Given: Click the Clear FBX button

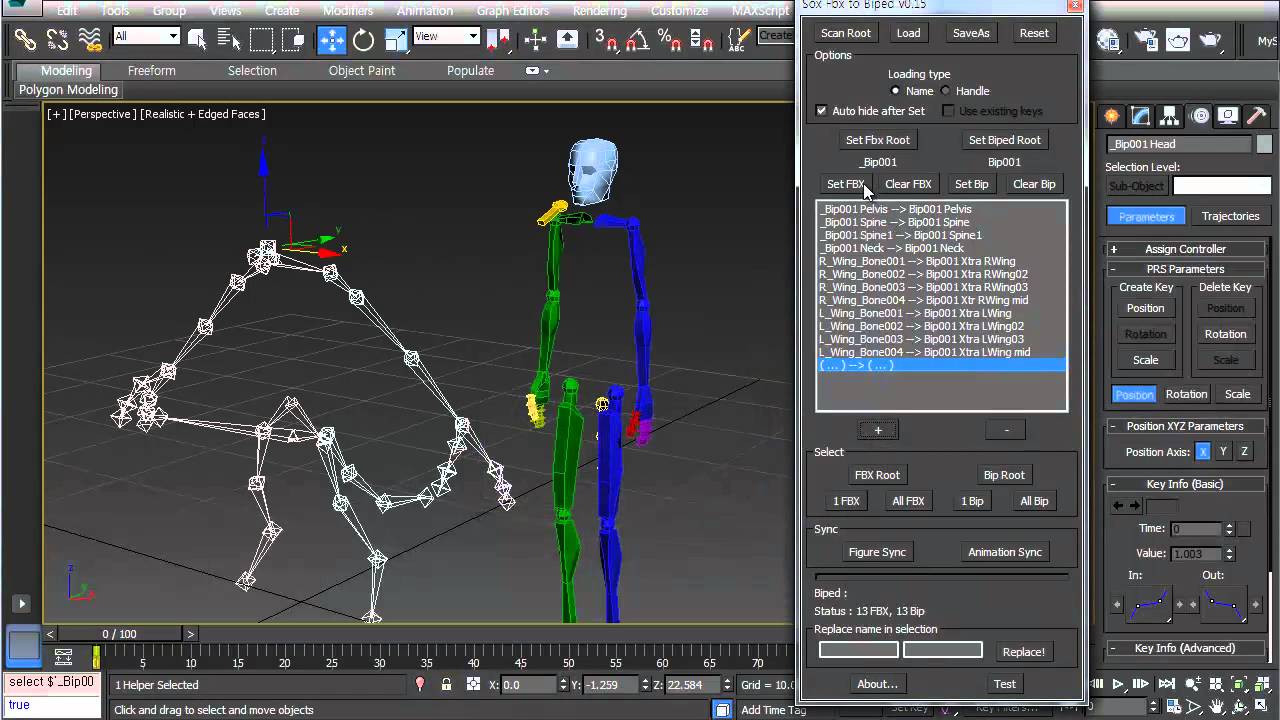Looking at the screenshot, I should [908, 184].
